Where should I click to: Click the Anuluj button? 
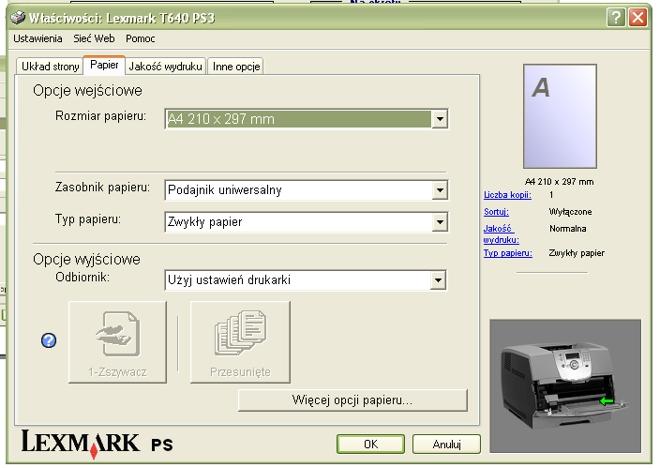coord(446,444)
